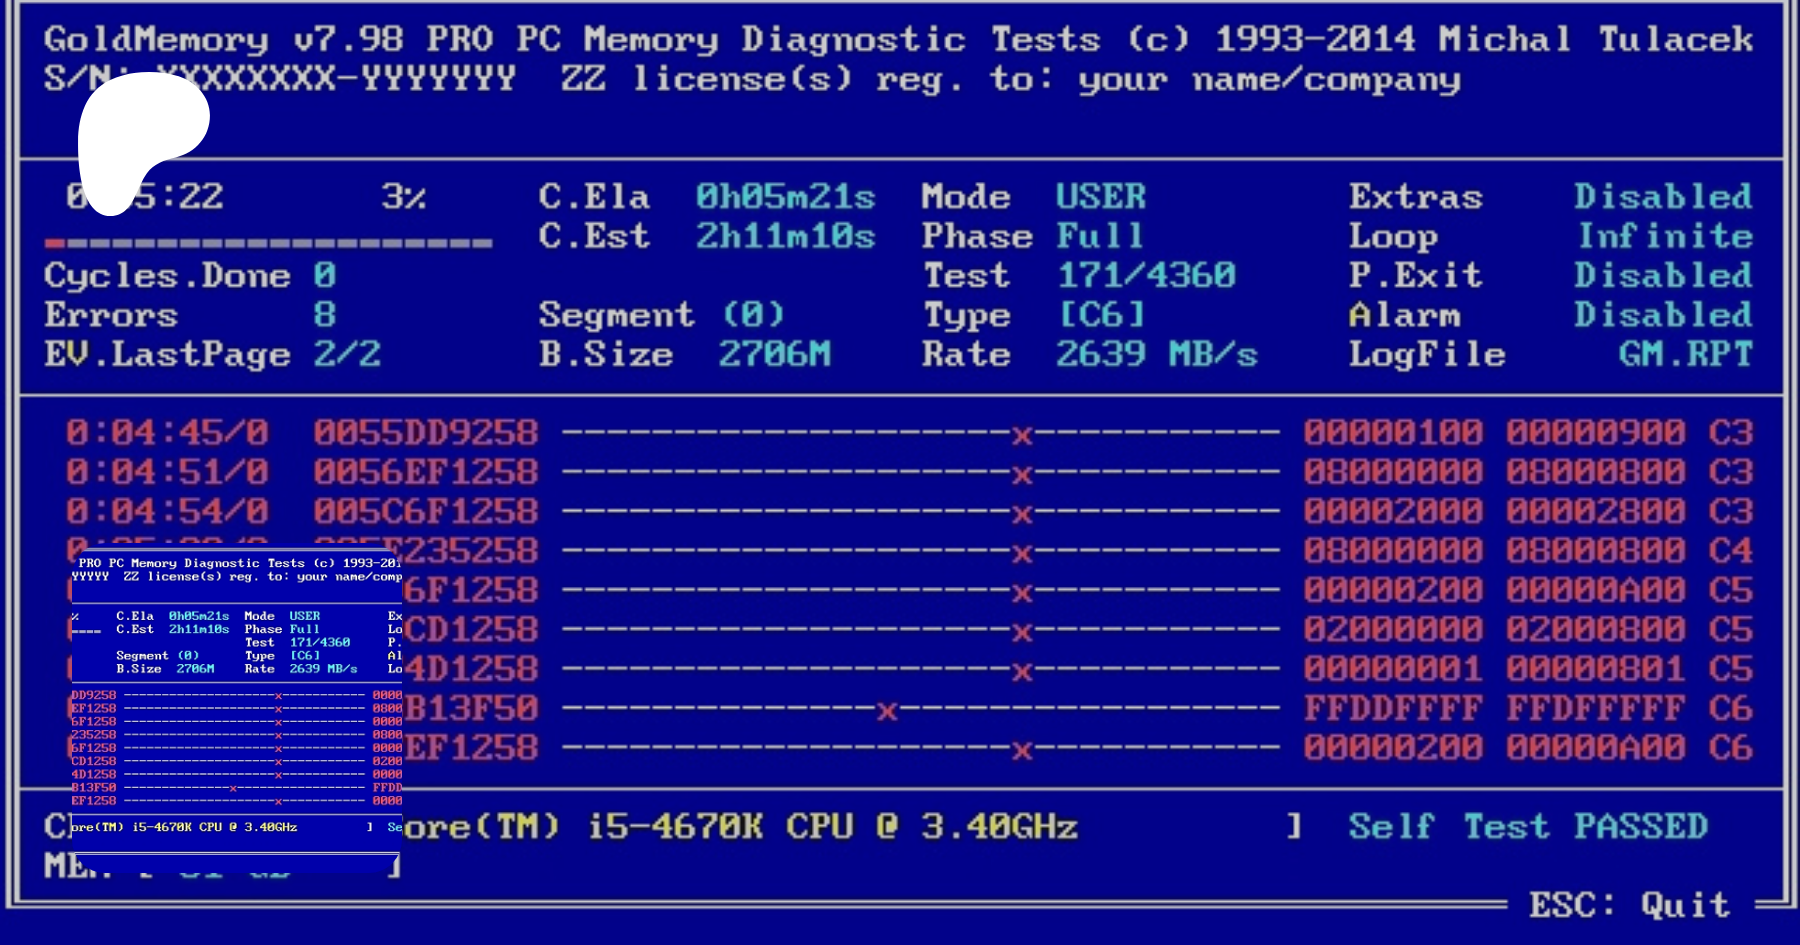Select the Type [C6] value
This screenshot has height=945, width=1800.
pyautogui.click(x=1101, y=315)
